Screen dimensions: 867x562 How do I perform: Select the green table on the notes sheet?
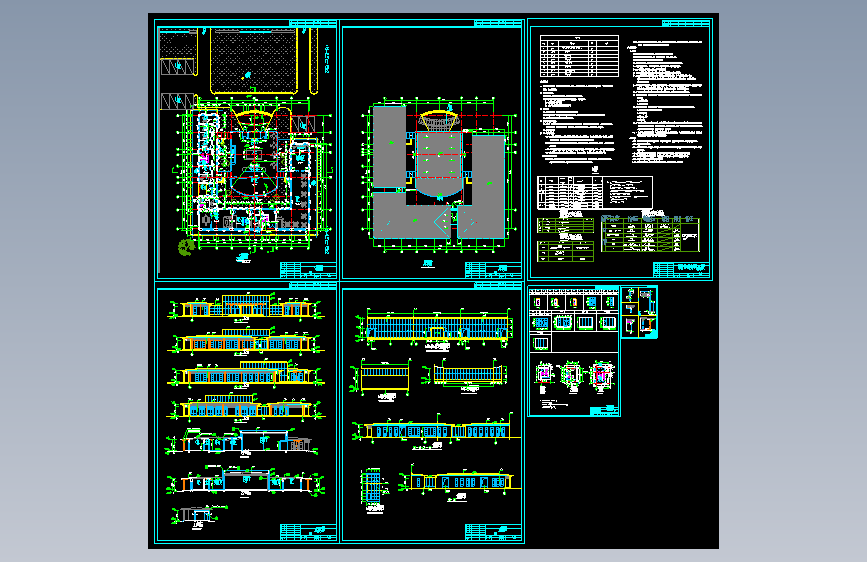pyautogui.click(x=650, y=235)
